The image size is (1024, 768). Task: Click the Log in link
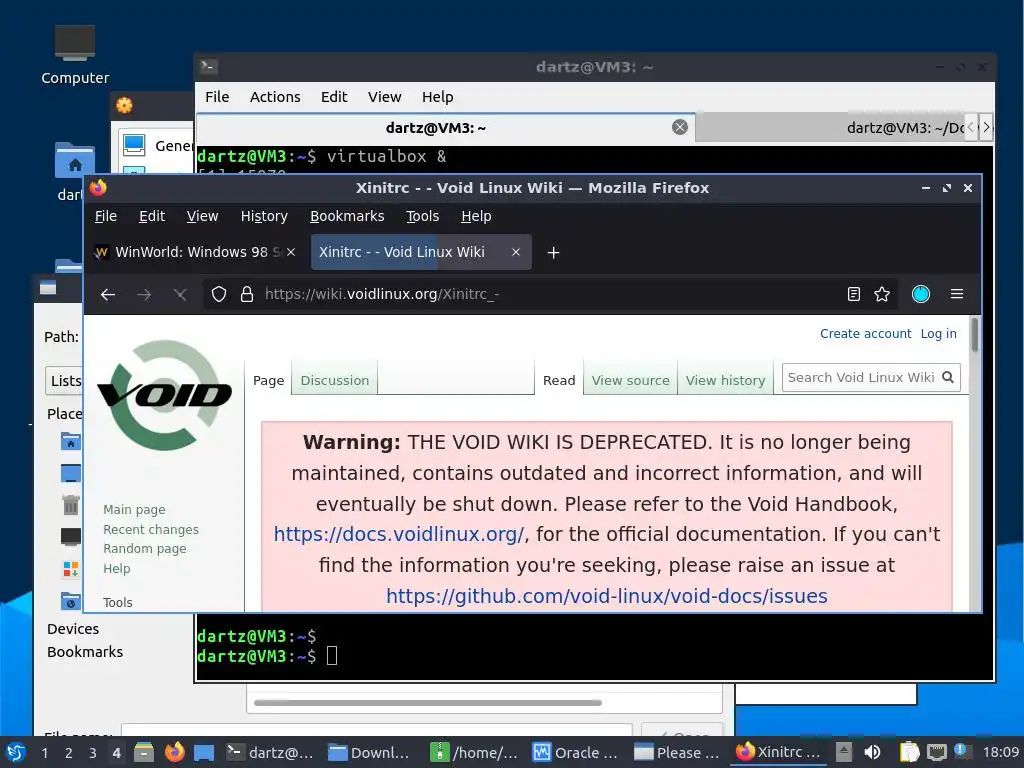[938, 334]
